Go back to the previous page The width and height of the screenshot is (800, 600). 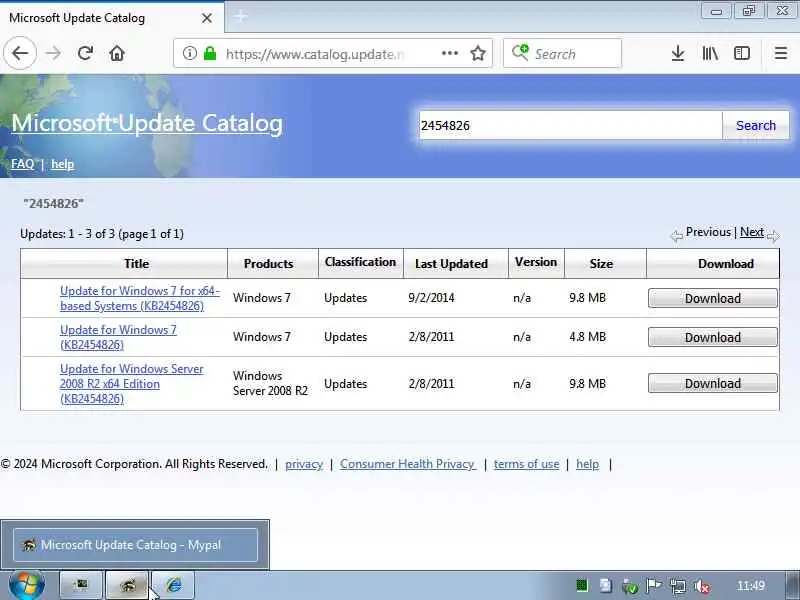pyautogui.click(x=20, y=53)
